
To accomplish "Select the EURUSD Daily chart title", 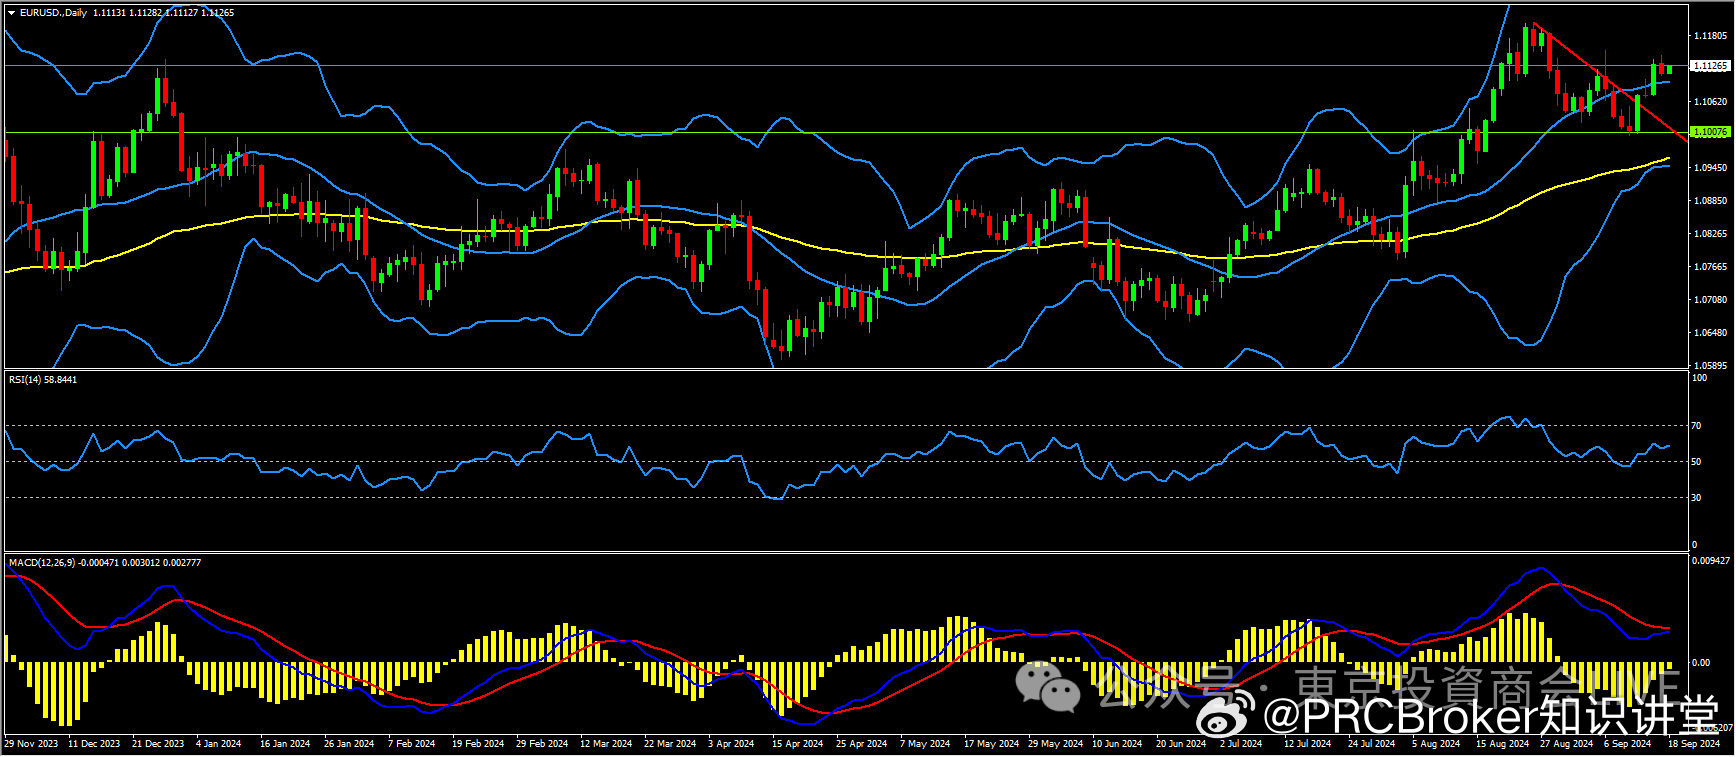I will (x=54, y=13).
